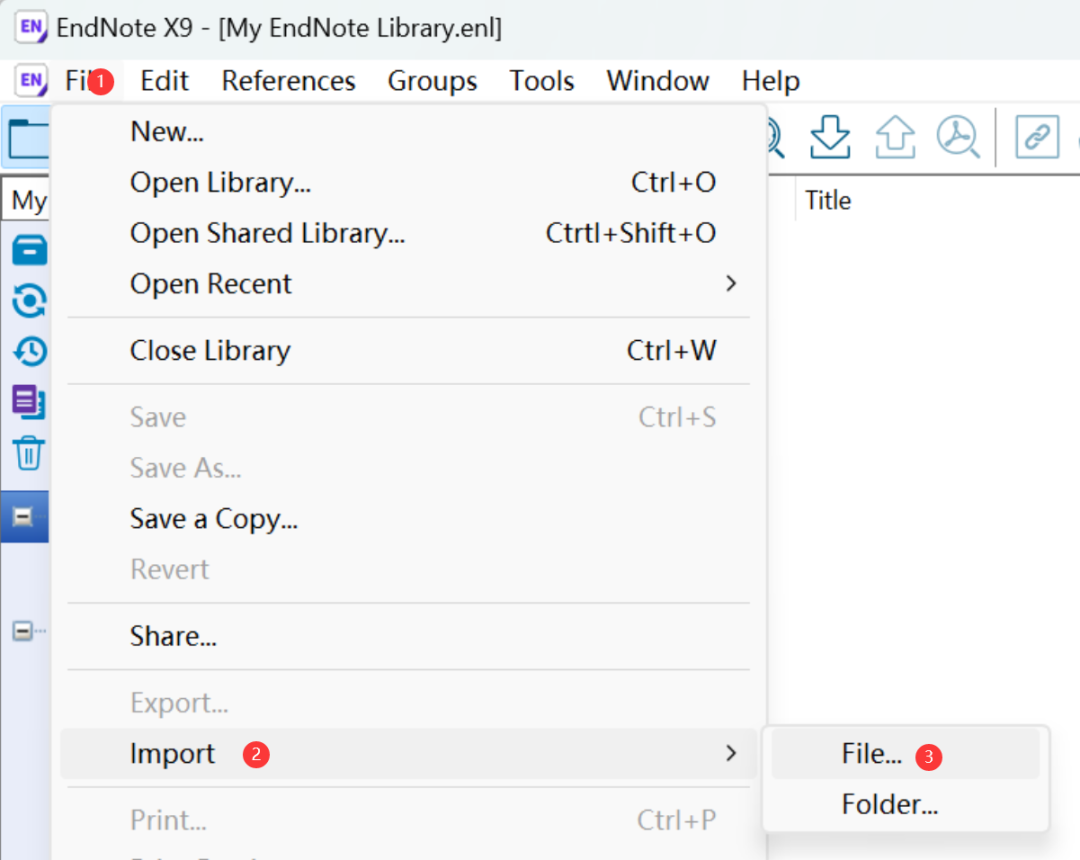Open the Tools menu

point(541,81)
